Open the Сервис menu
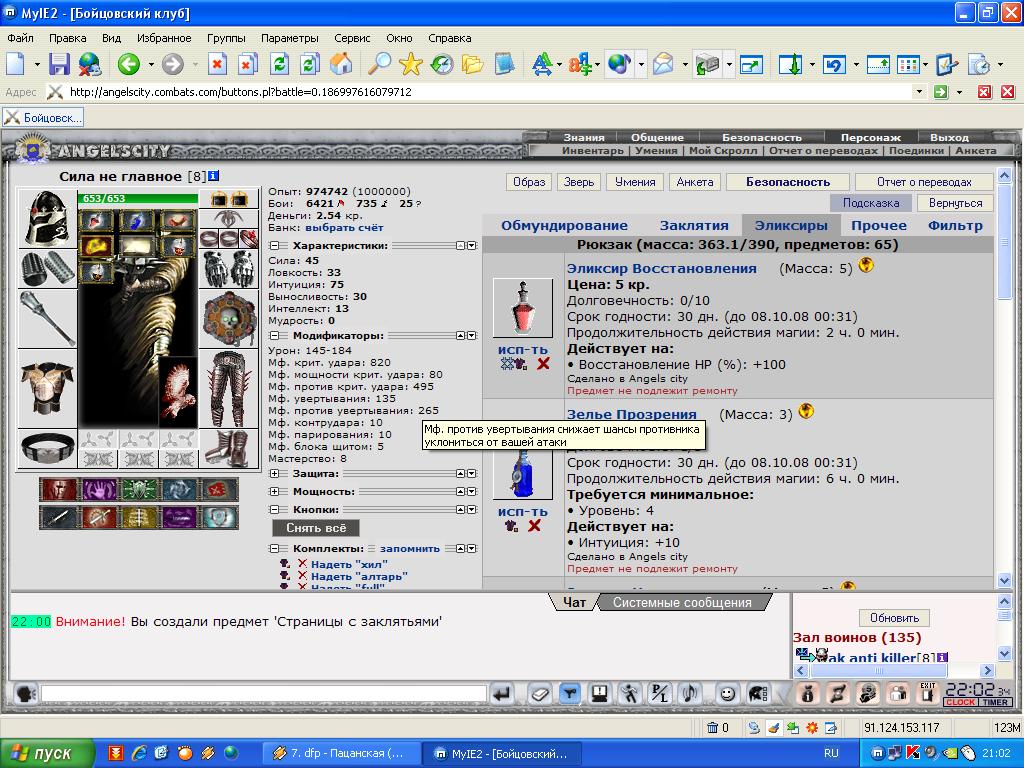The width and height of the screenshot is (1024, 768). click(352, 38)
